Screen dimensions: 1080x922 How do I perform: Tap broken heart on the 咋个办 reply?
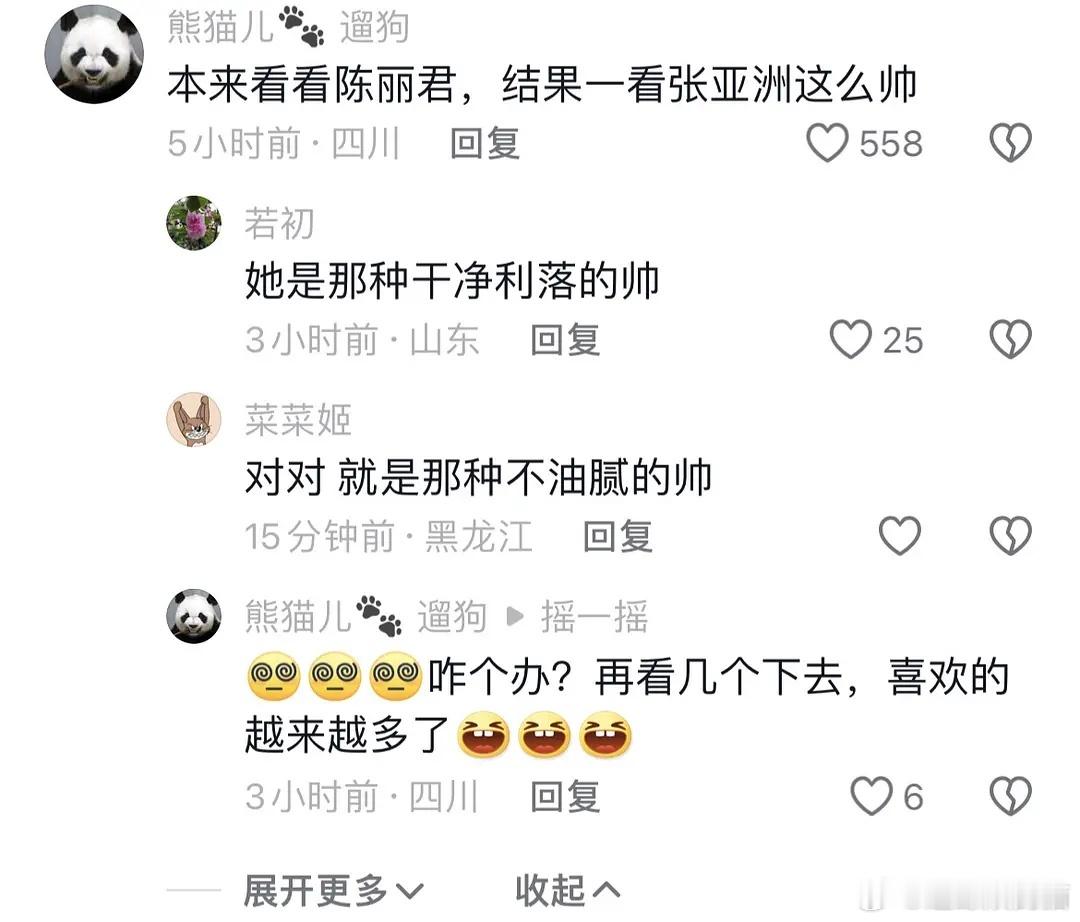1010,797
